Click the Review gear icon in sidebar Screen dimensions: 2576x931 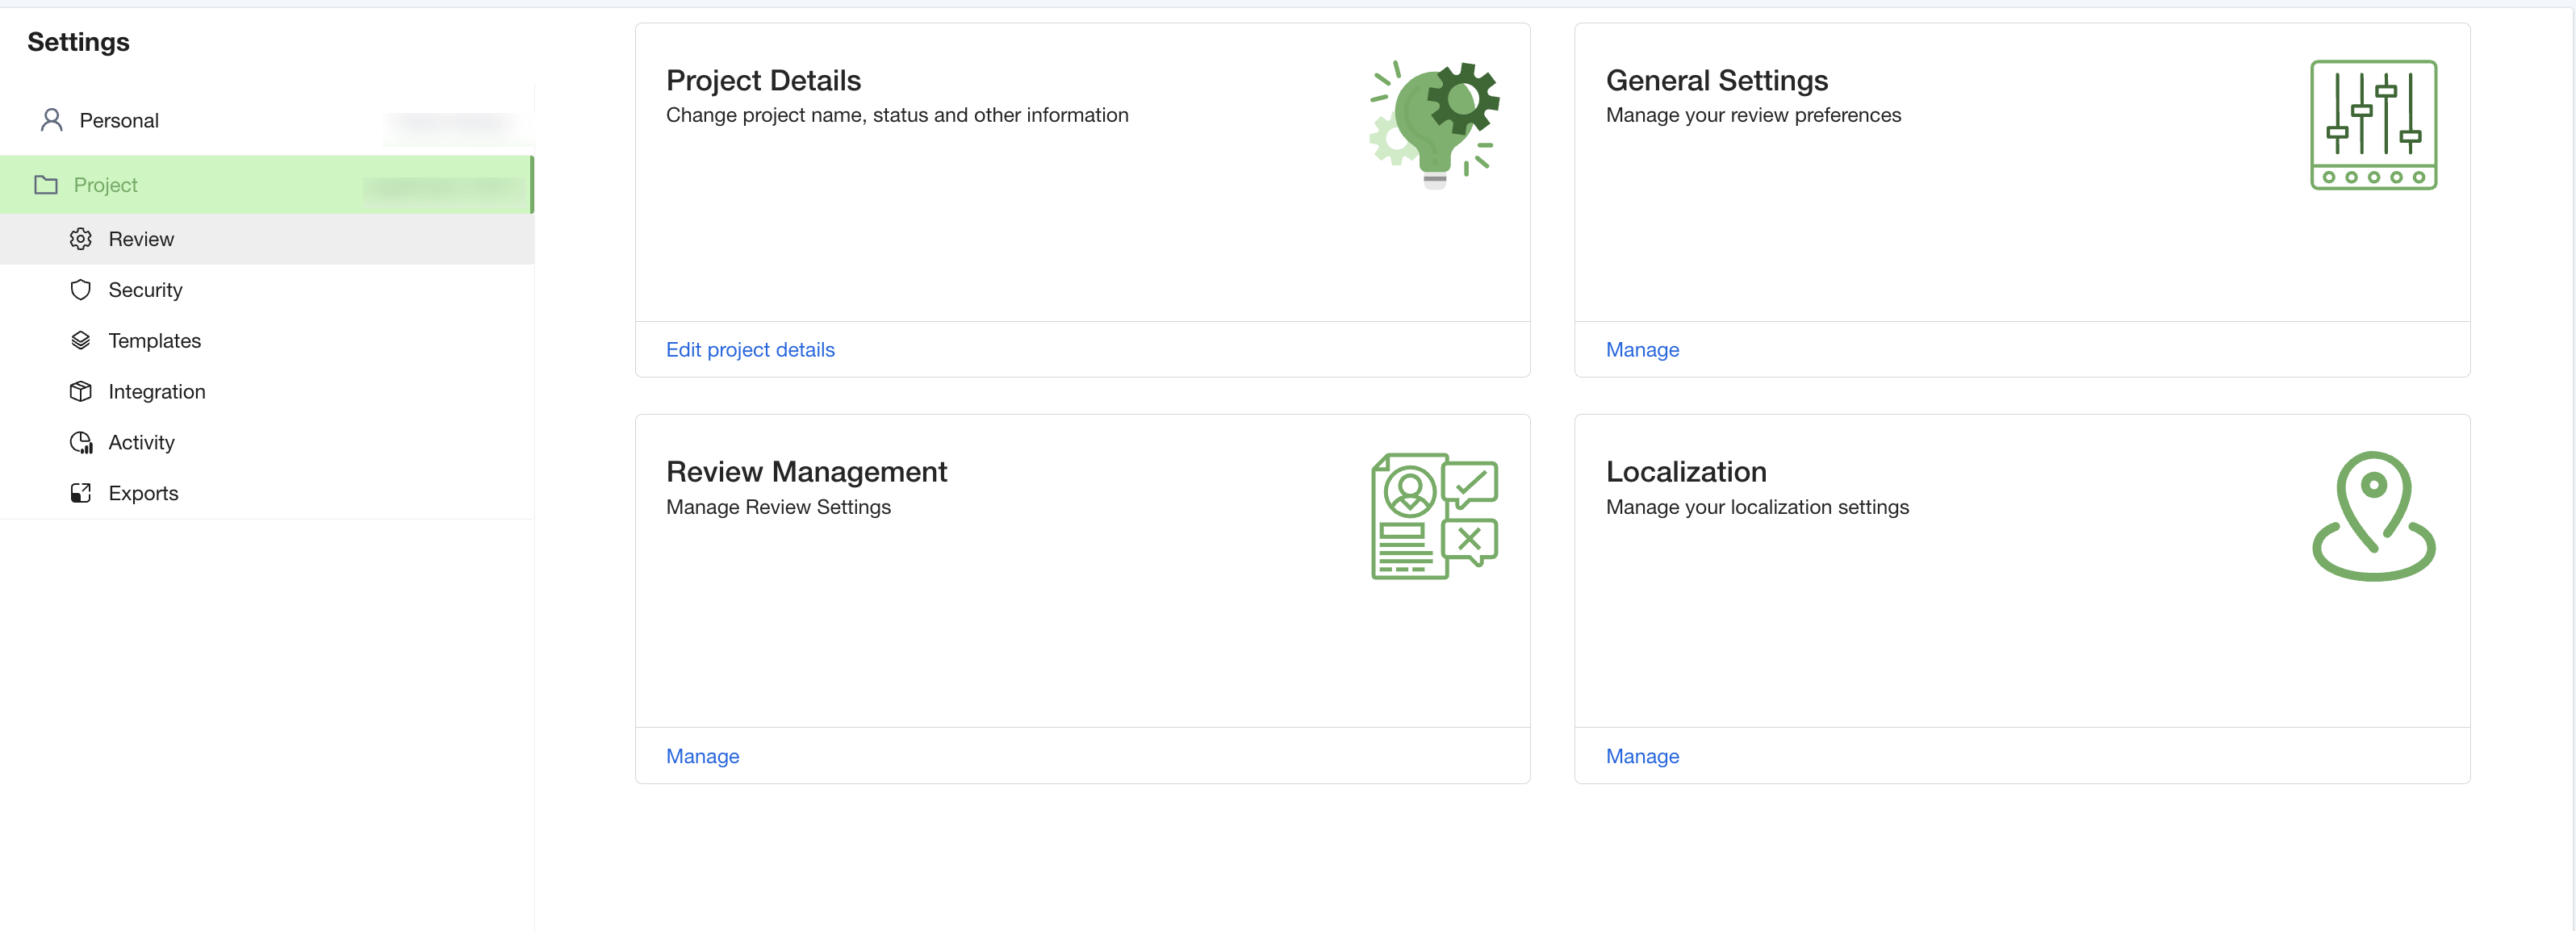[x=81, y=239]
